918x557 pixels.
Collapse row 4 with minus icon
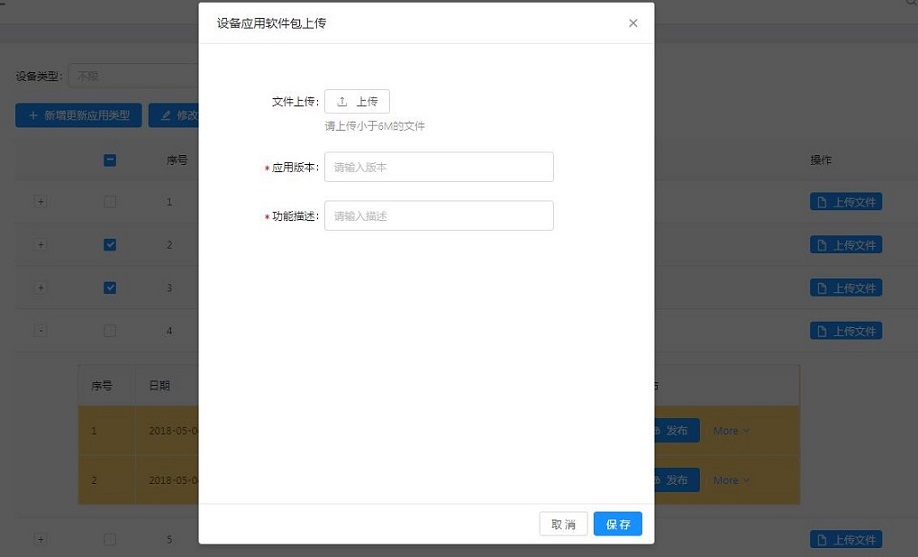pyautogui.click(x=40, y=331)
